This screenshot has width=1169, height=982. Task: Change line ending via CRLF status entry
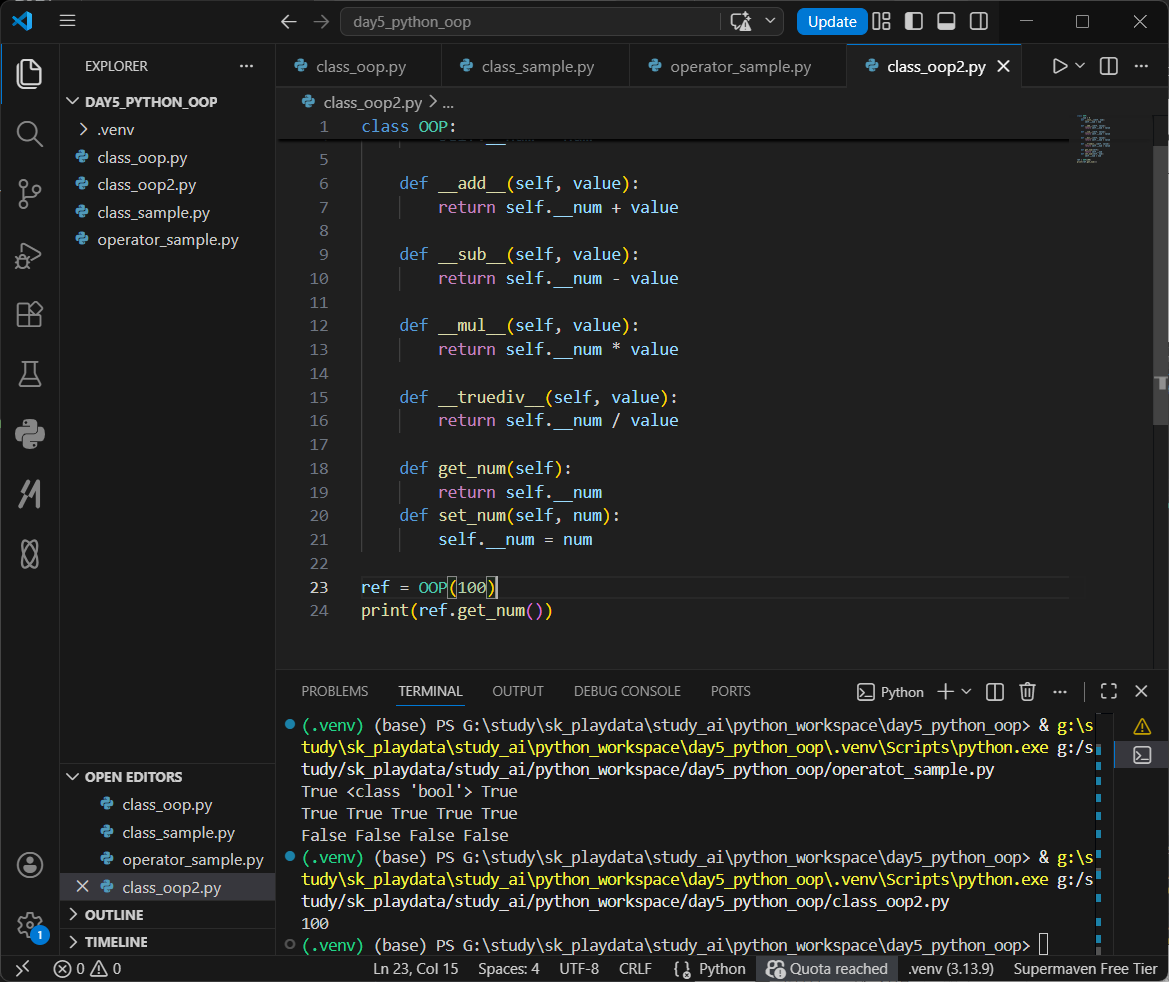point(635,969)
